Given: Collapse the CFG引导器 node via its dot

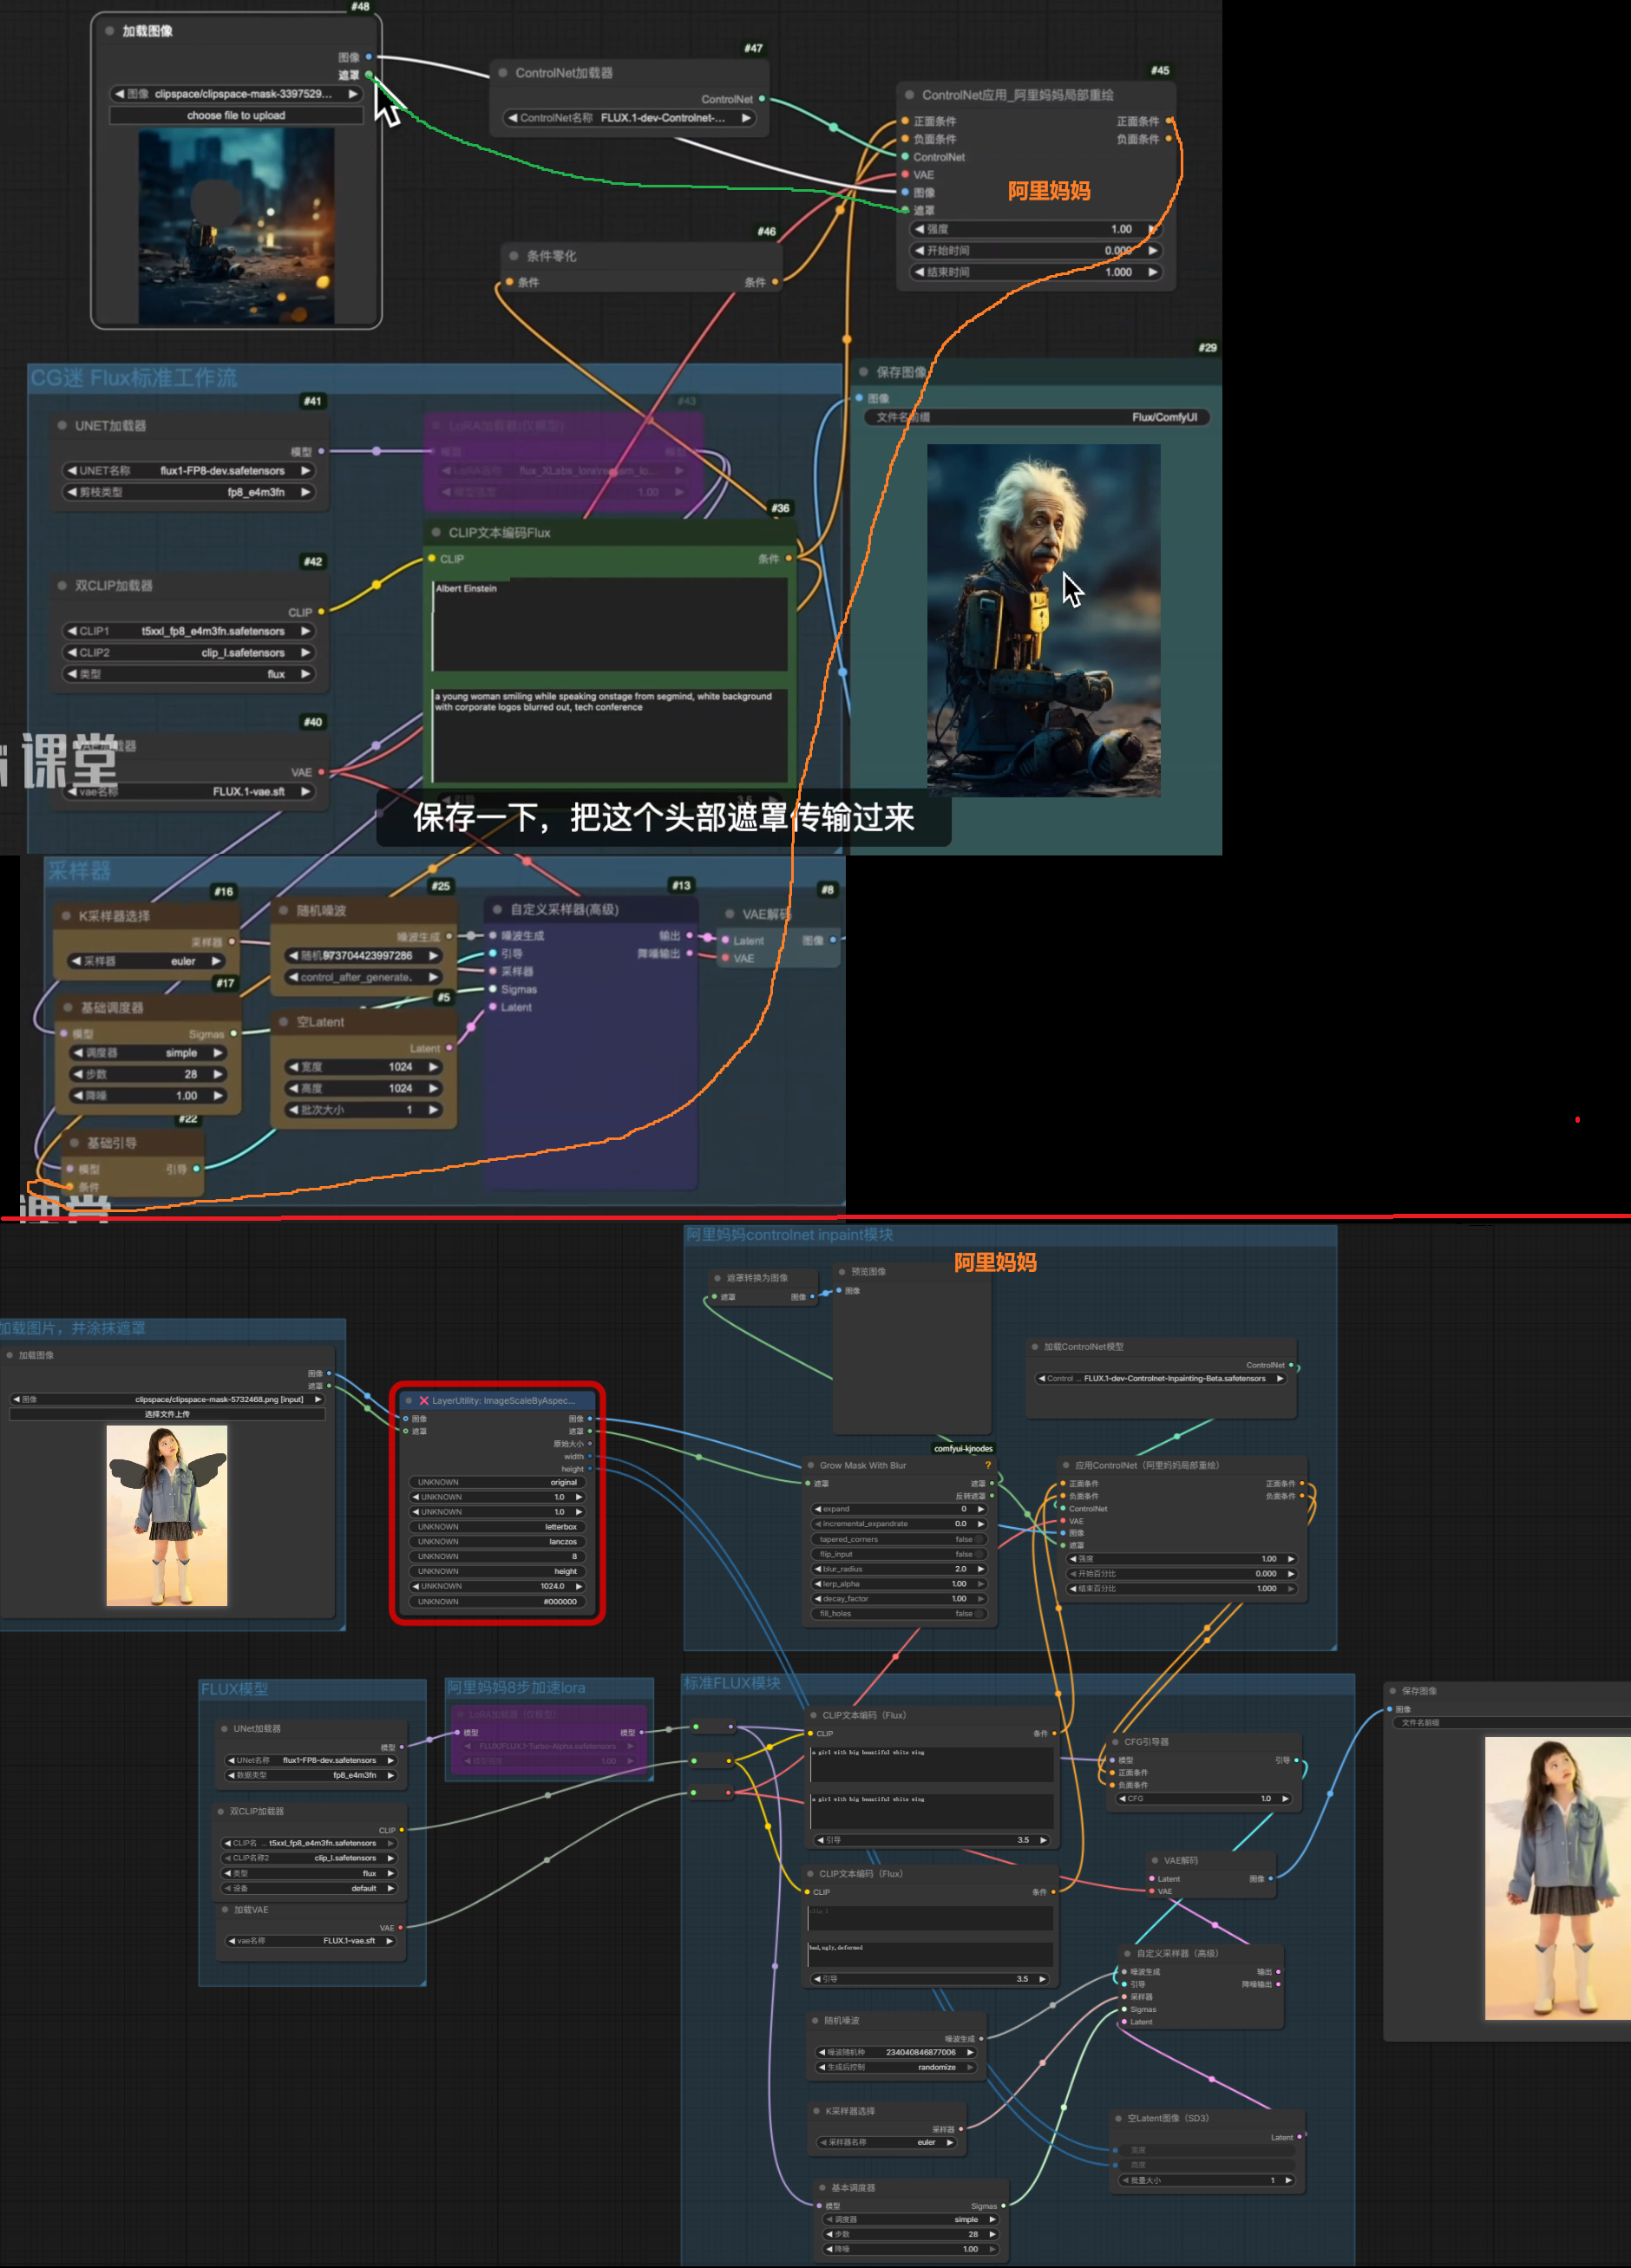Looking at the screenshot, I should 1115,1741.
